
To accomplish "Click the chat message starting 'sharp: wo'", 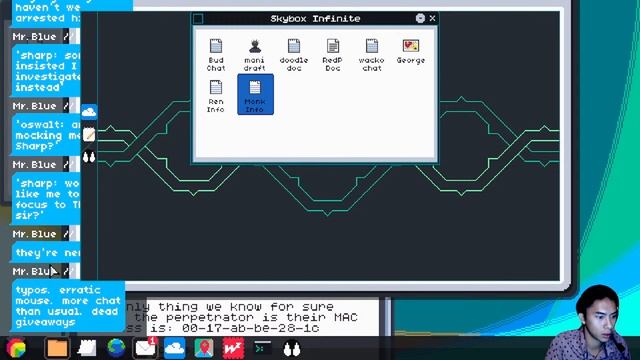I will click(46, 199).
